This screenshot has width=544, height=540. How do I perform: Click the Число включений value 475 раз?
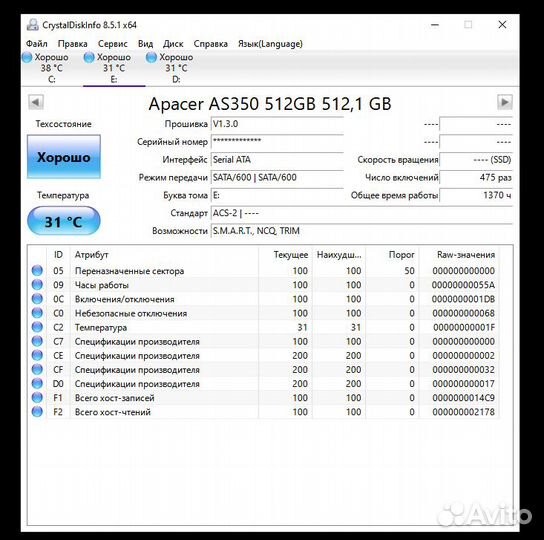click(476, 177)
